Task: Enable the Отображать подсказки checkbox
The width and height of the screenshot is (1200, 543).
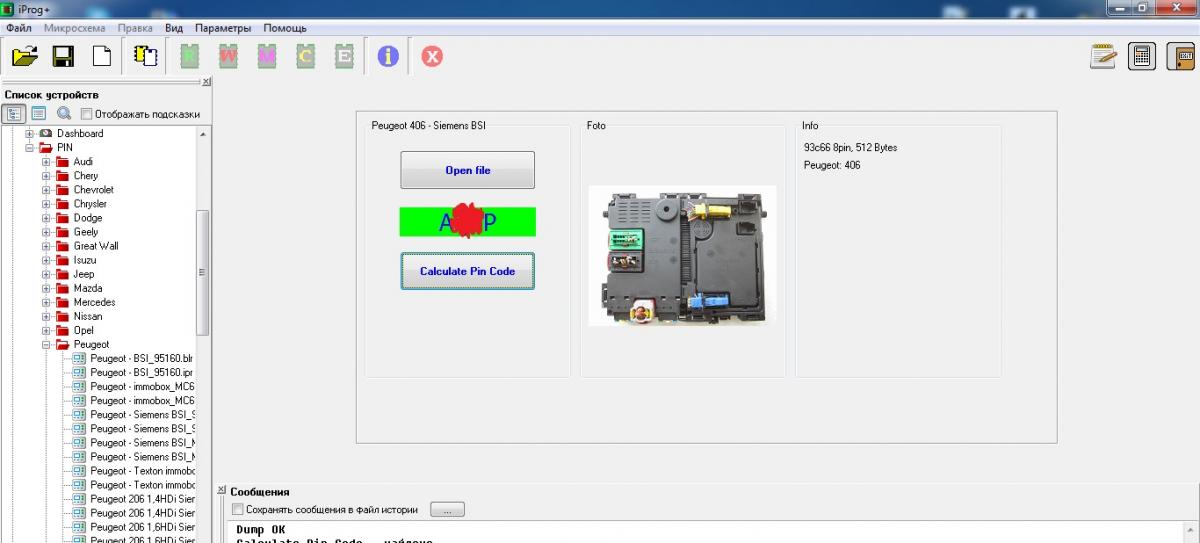Action: pos(86,114)
